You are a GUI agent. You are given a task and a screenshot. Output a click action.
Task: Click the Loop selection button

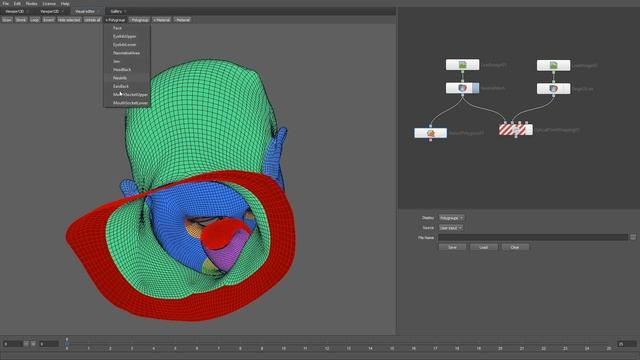coord(35,20)
